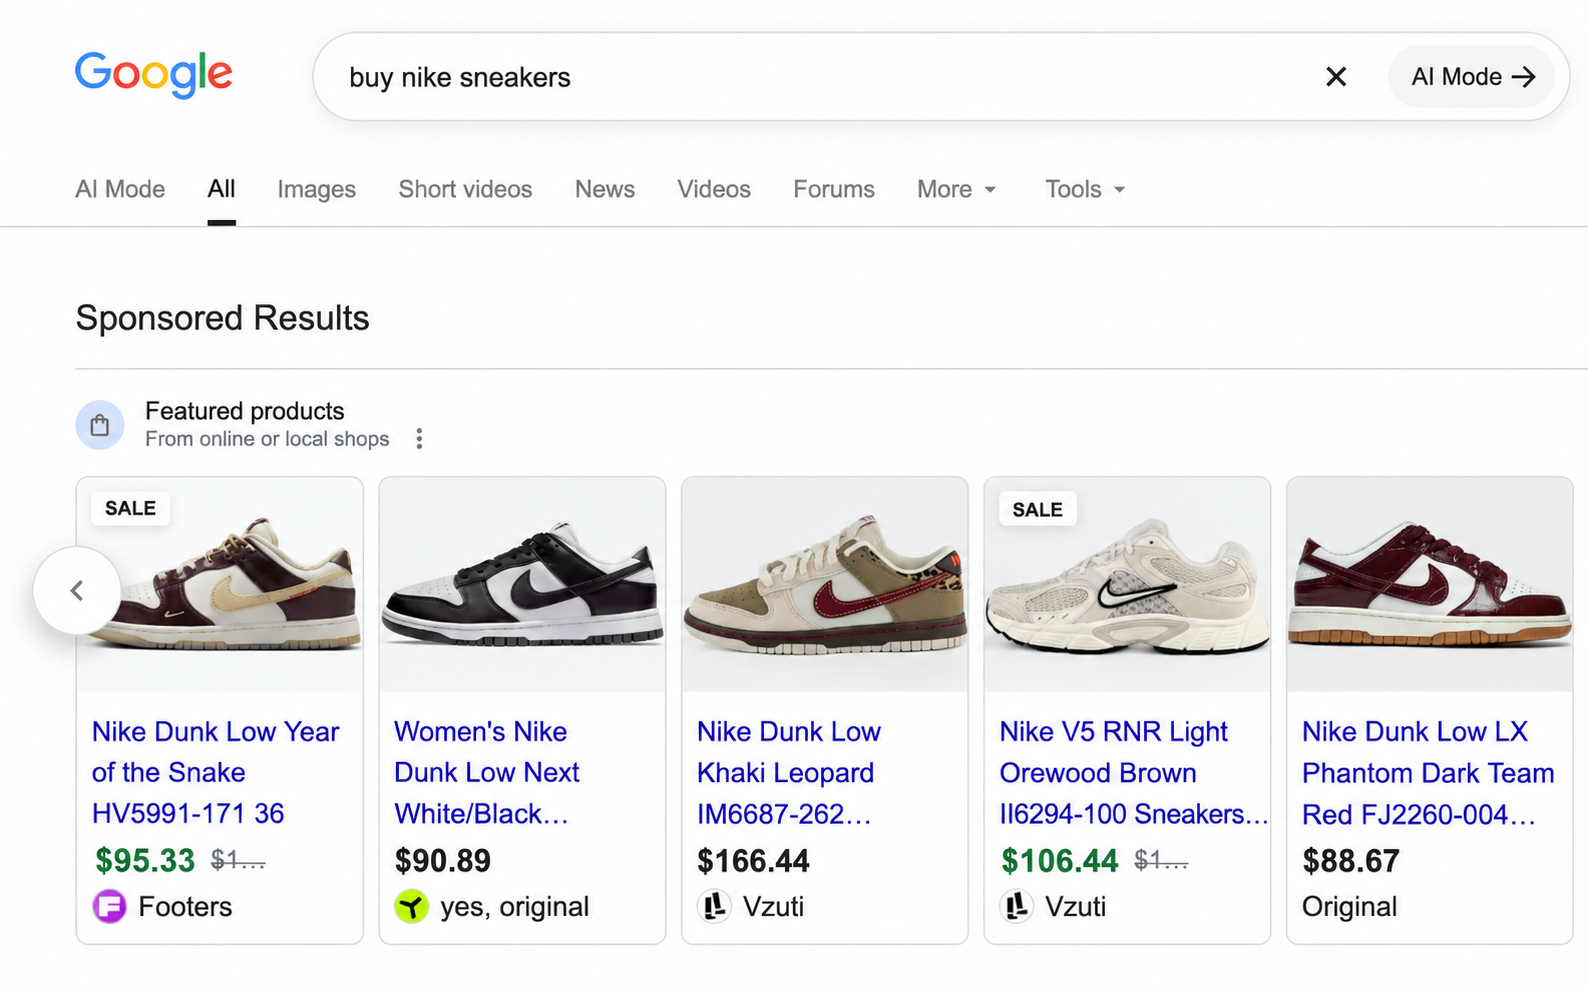Viewport: 1588px width, 990px height.
Task: Click the White/Black Dunk Low shoe image
Action: 522,585
